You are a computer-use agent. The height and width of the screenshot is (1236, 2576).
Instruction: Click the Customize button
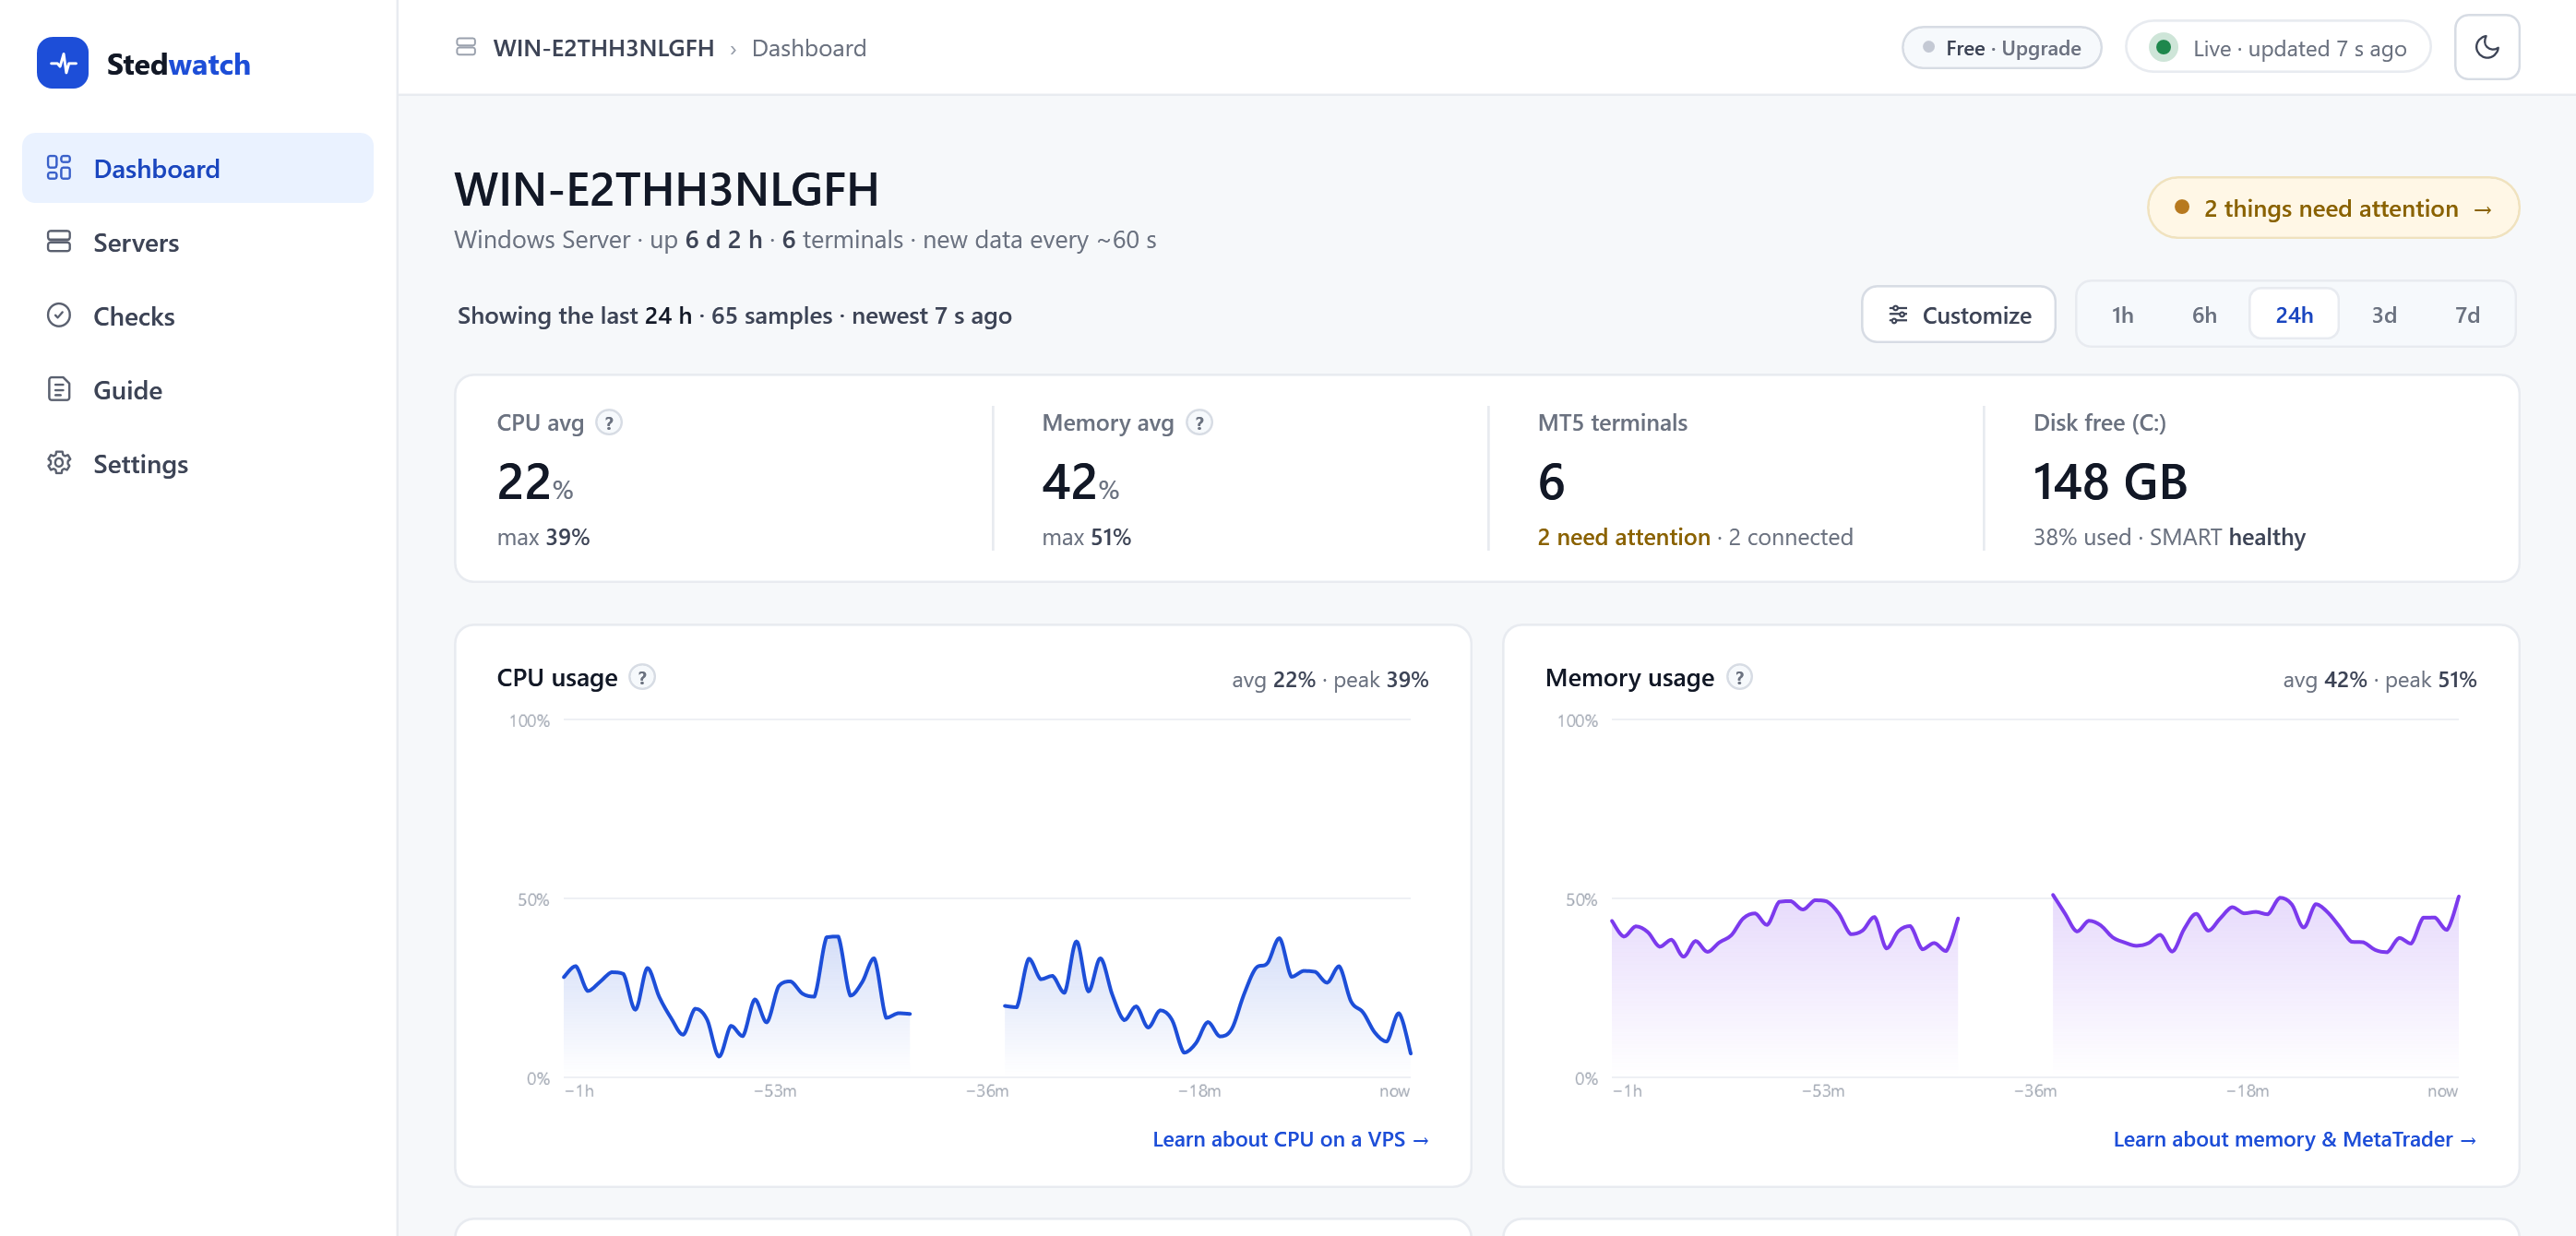pyautogui.click(x=1958, y=315)
